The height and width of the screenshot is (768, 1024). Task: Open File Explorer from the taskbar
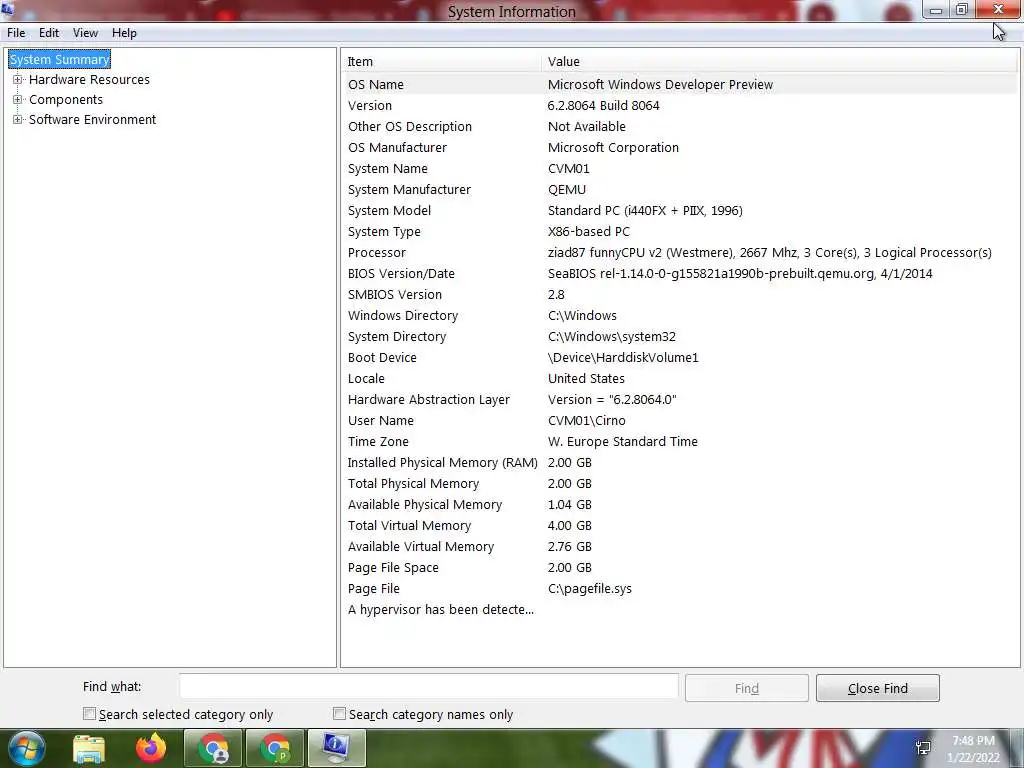tap(89, 749)
